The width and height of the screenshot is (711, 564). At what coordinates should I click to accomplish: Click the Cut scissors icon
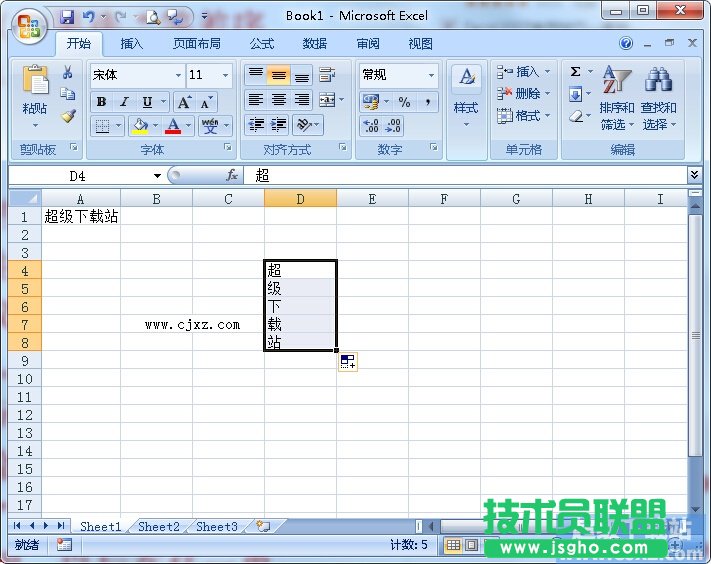pyautogui.click(x=68, y=73)
